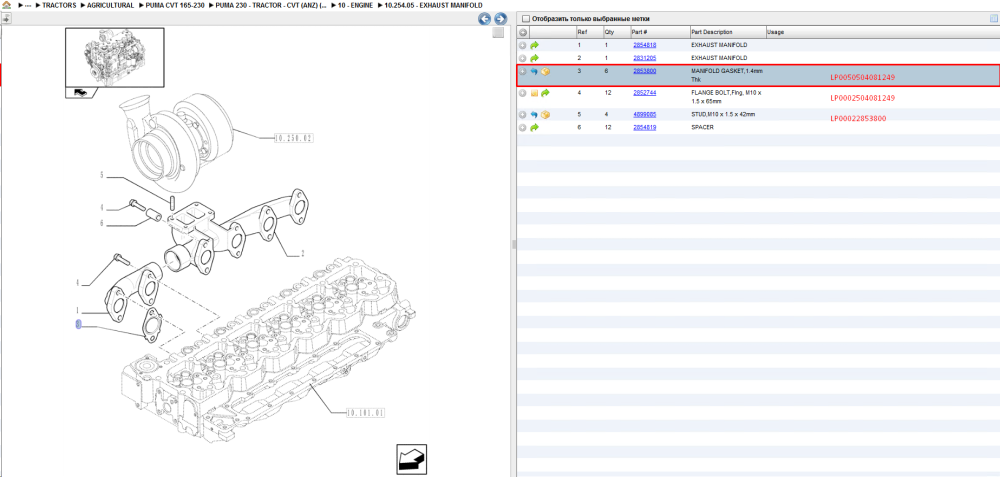Viewport: 1000px width, 477px height.
Task: Select callout 10.101.01 near the cylinder head
Action: pos(365,413)
